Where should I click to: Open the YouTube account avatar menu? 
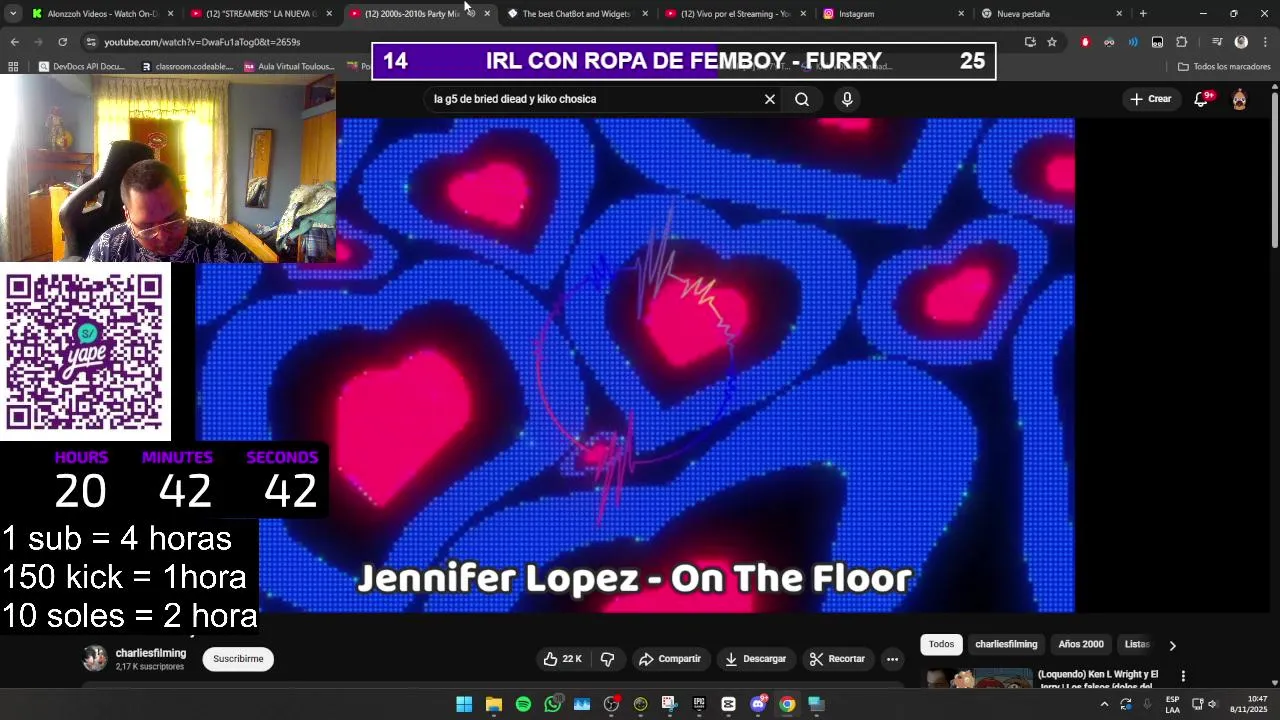(1240, 99)
